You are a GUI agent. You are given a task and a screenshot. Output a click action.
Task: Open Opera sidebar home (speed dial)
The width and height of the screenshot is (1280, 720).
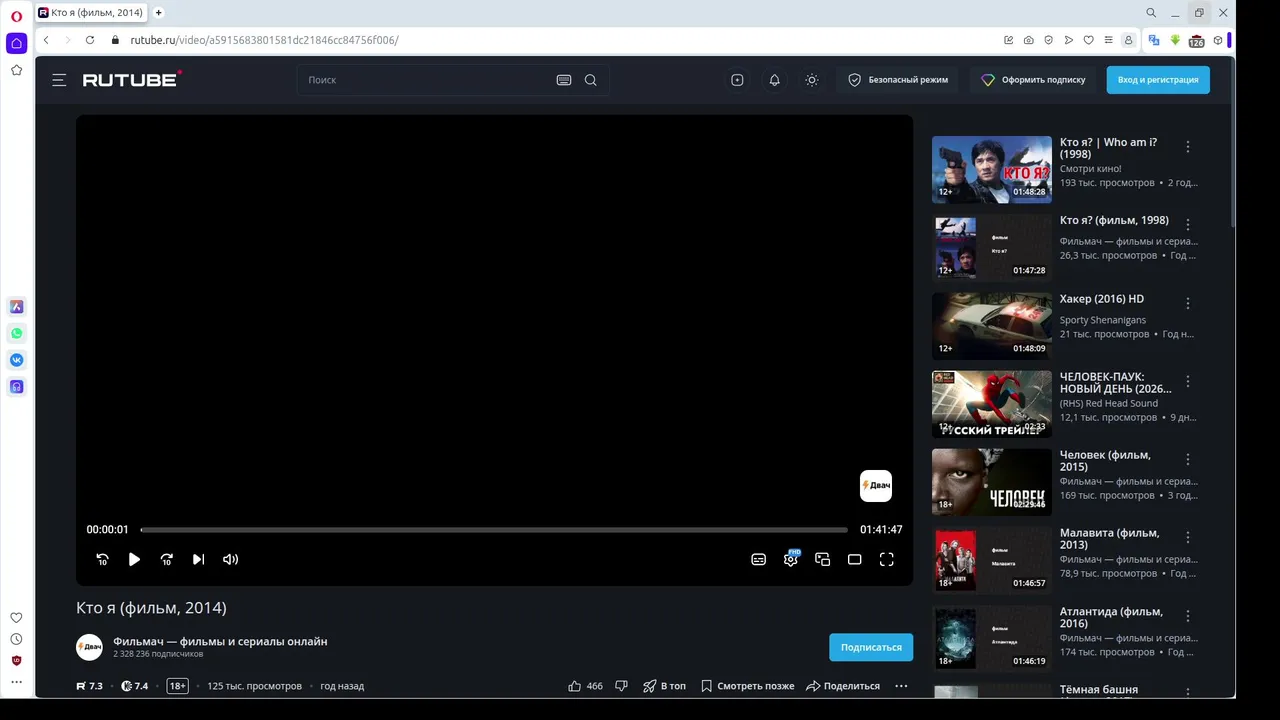coord(16,43)
